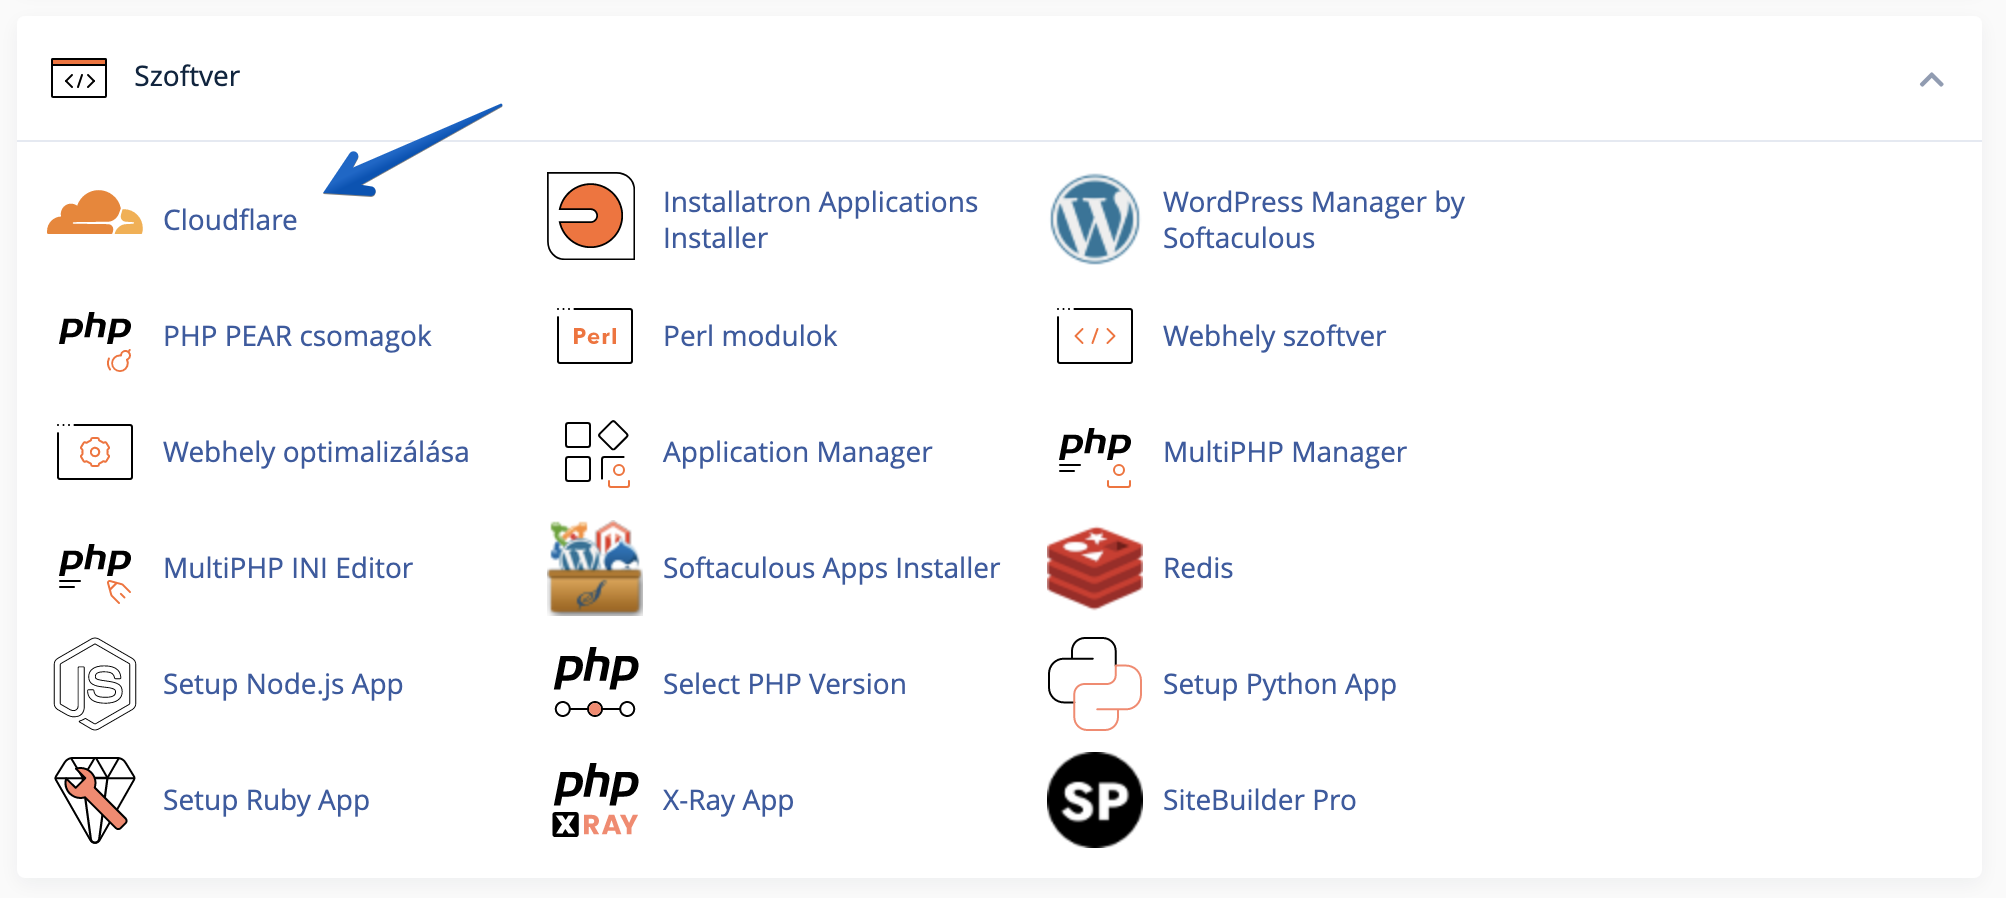The image size is (2006, 898).
Task: Click the Cloudflare cloud icon
Action: click(95, 214)
